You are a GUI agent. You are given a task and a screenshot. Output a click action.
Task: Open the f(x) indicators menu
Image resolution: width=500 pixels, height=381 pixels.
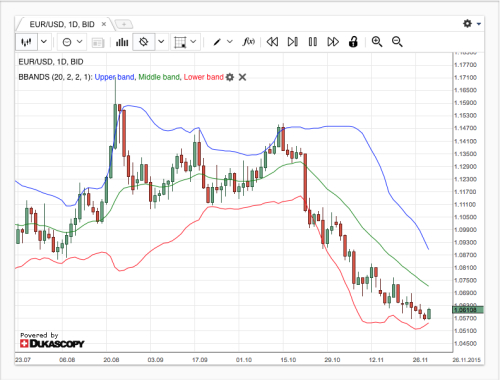[x=249, y=42]
